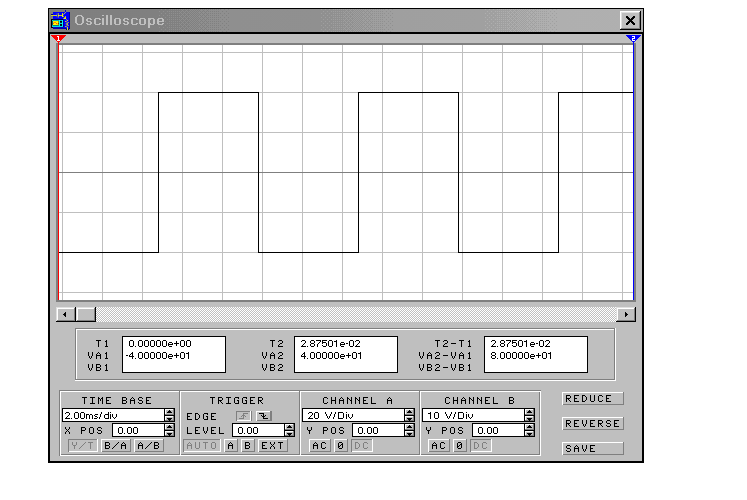Screen dimensions: 747x500
Task: Click Channel B Y POS field
Action: pos(498,430)
